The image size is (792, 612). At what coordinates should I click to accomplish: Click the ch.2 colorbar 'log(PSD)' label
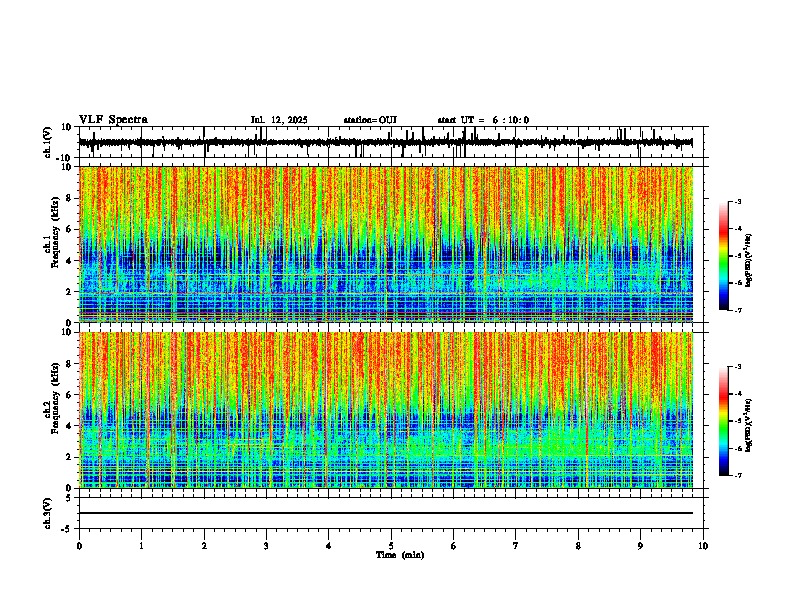pos(748,425)
